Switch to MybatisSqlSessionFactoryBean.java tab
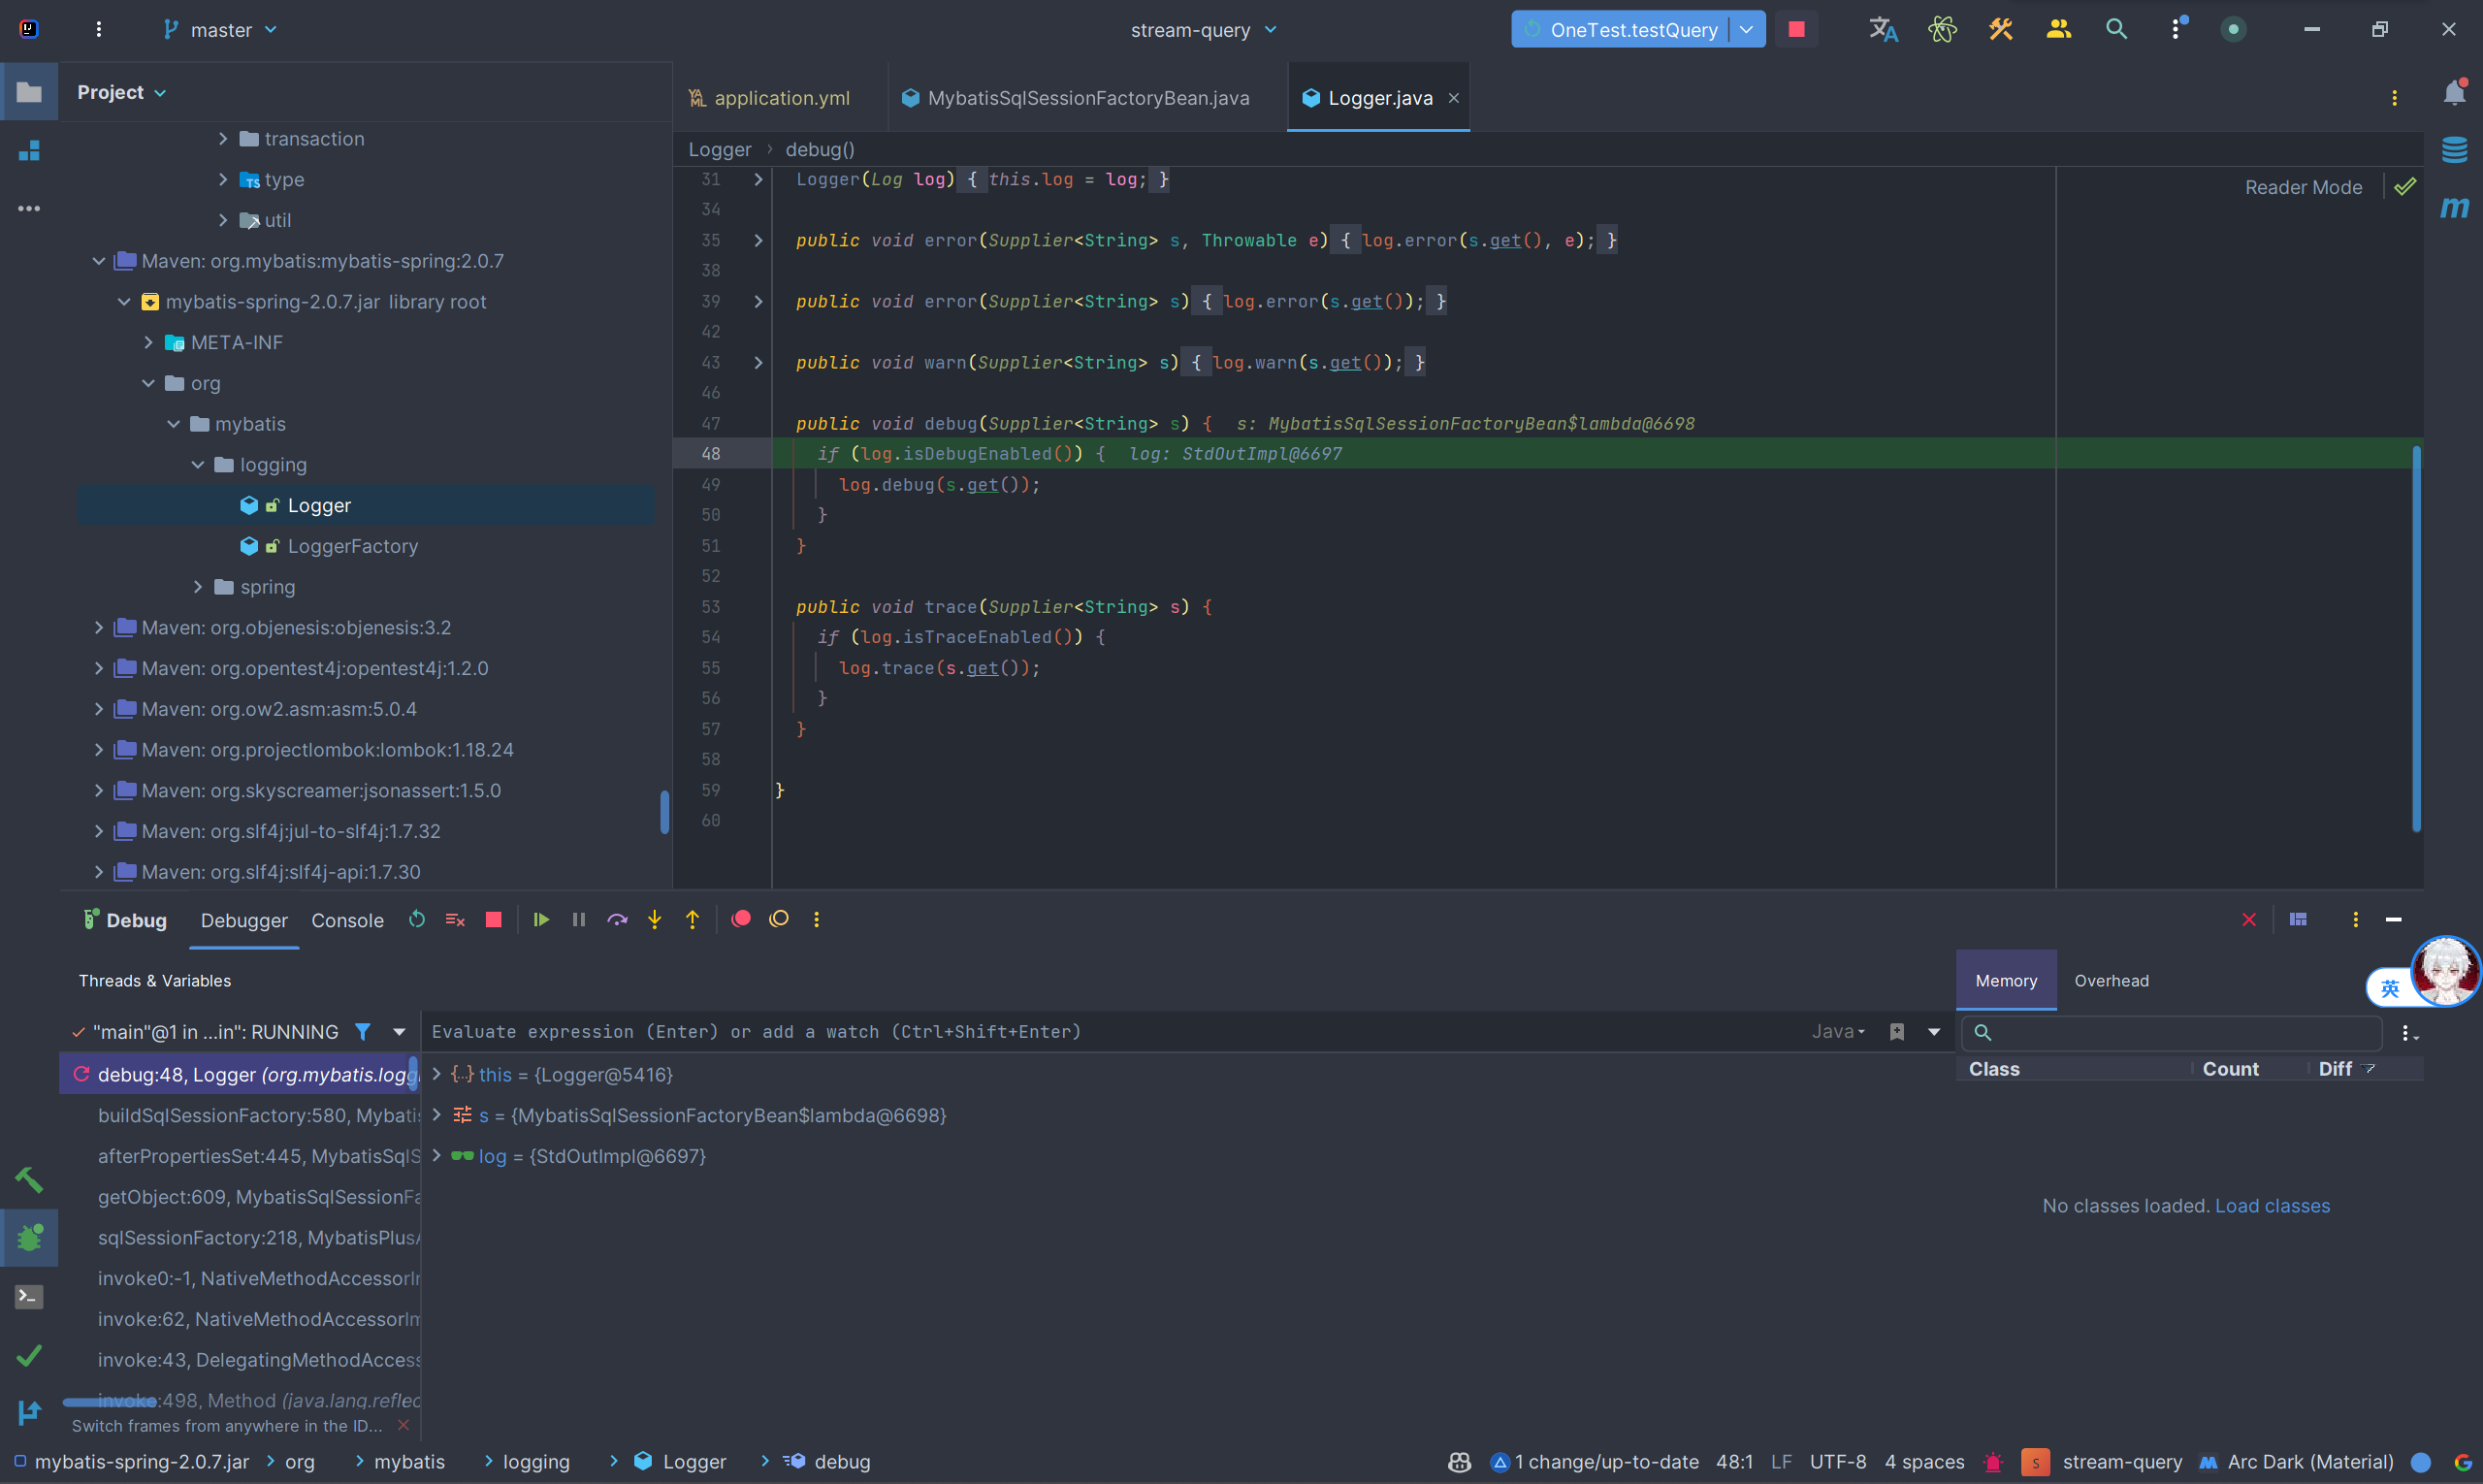 tap(1076, 98)
